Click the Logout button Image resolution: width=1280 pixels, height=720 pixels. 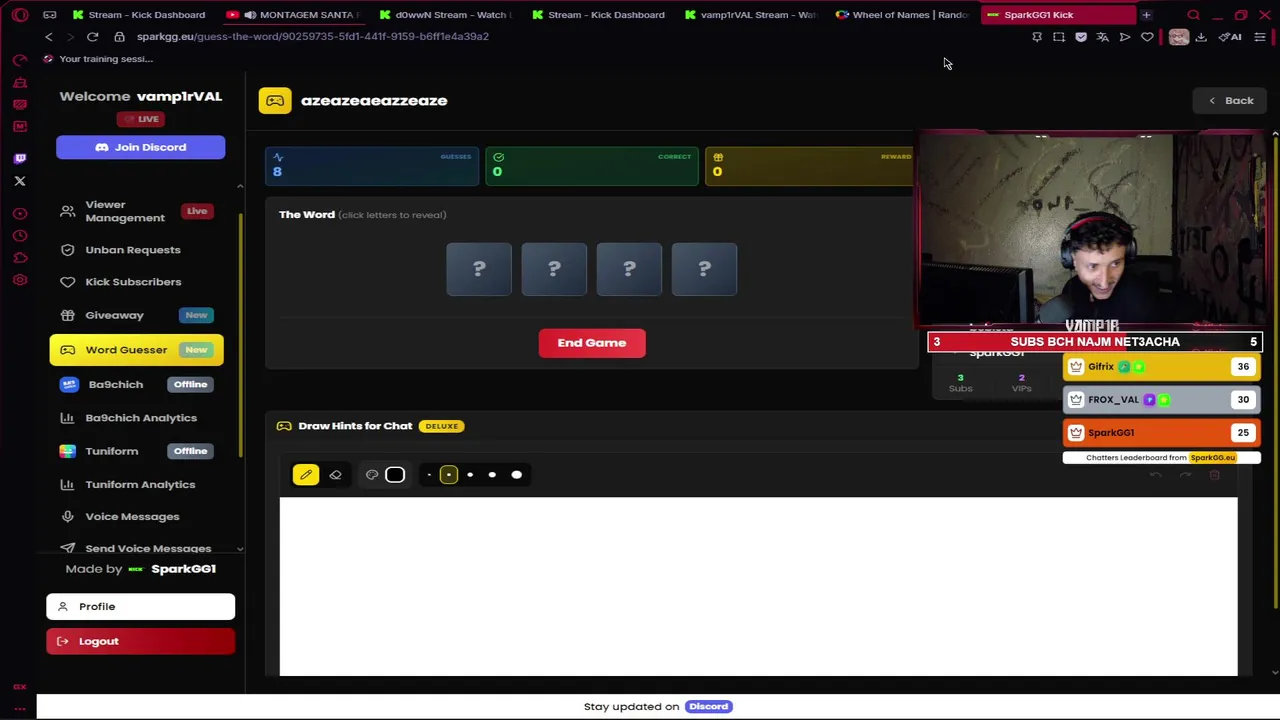click(140, 641)
